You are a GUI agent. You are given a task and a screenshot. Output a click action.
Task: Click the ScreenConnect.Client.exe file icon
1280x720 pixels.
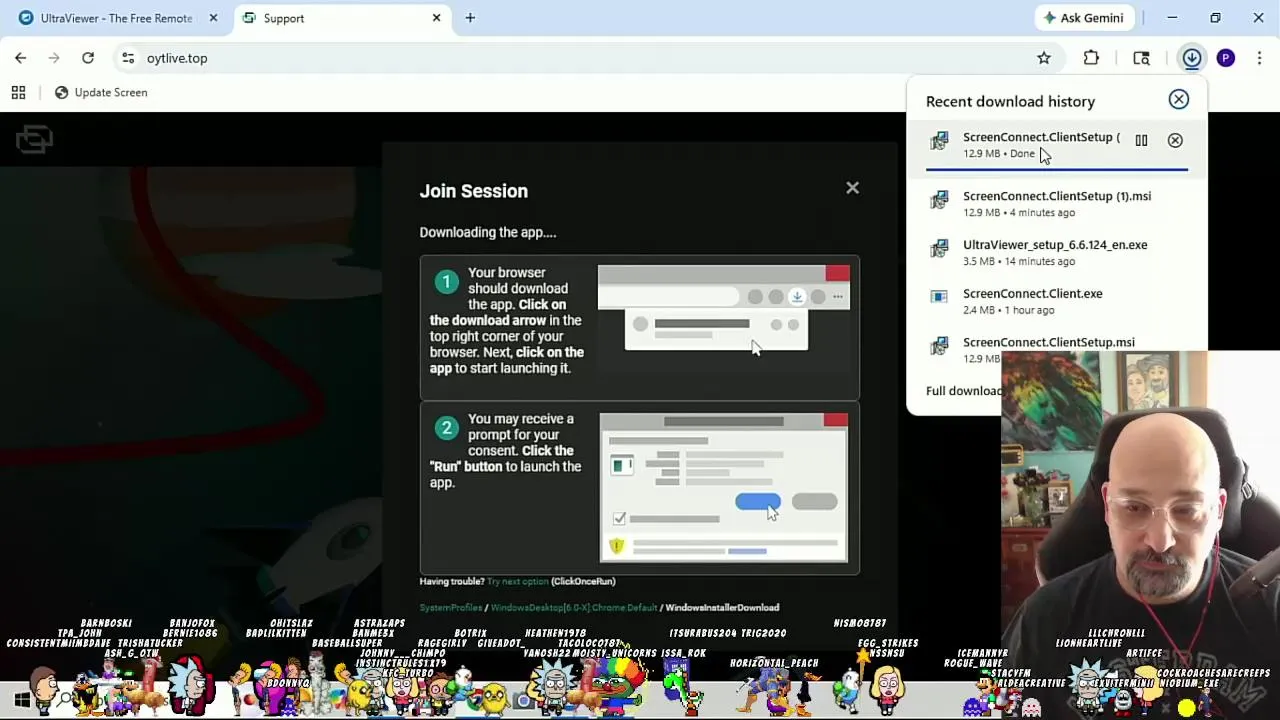click(x=939, y=297)
